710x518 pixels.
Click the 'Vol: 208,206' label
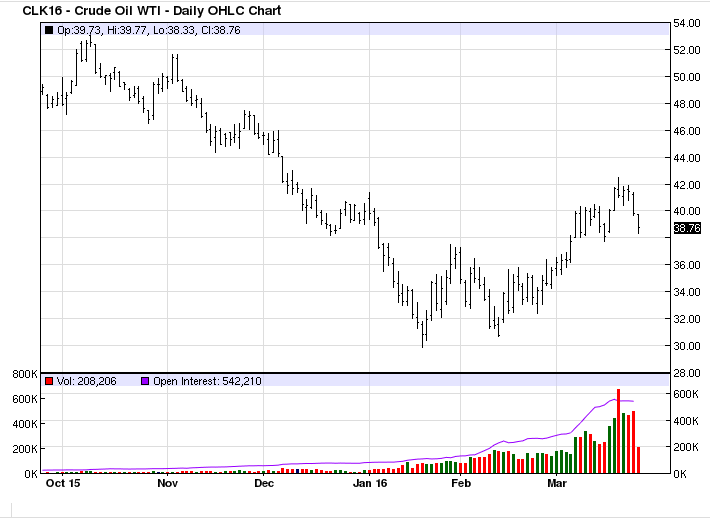[x=86, y=381]
